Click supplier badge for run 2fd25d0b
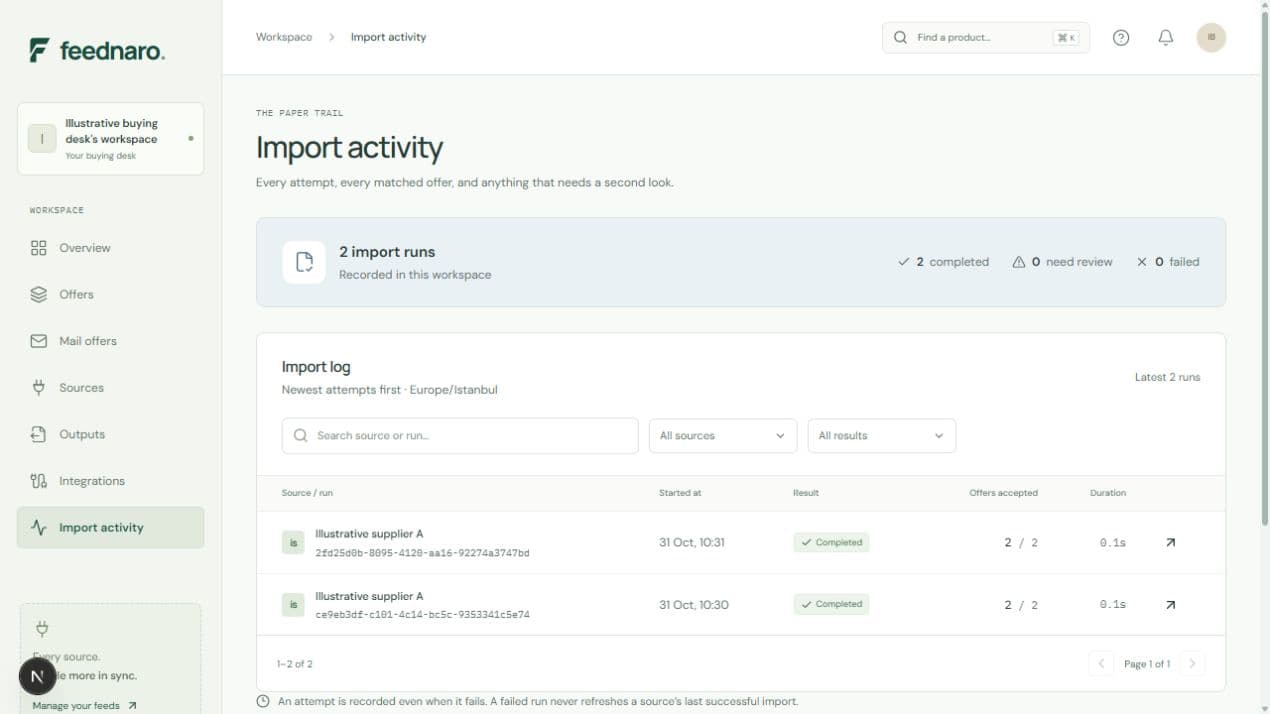 (x=293, y=543)
